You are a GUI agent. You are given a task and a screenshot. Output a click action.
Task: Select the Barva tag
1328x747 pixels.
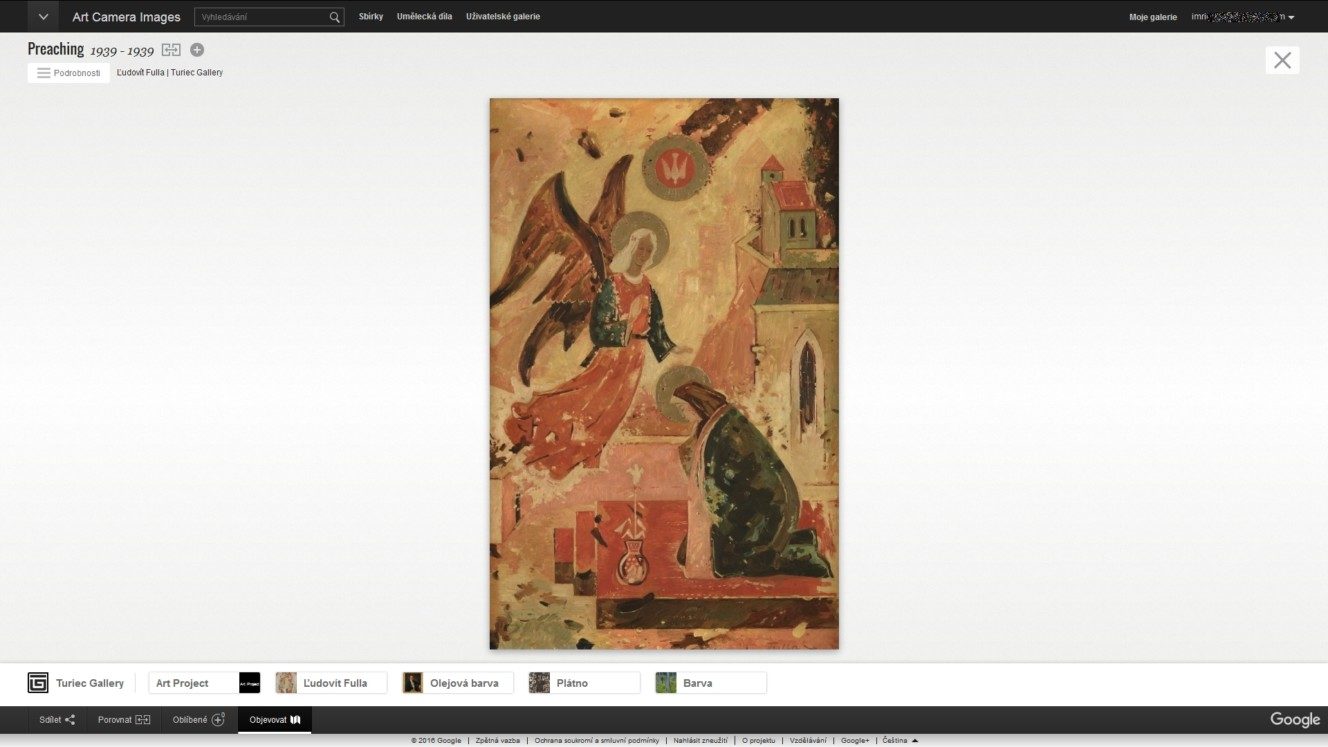click(711, 683)
